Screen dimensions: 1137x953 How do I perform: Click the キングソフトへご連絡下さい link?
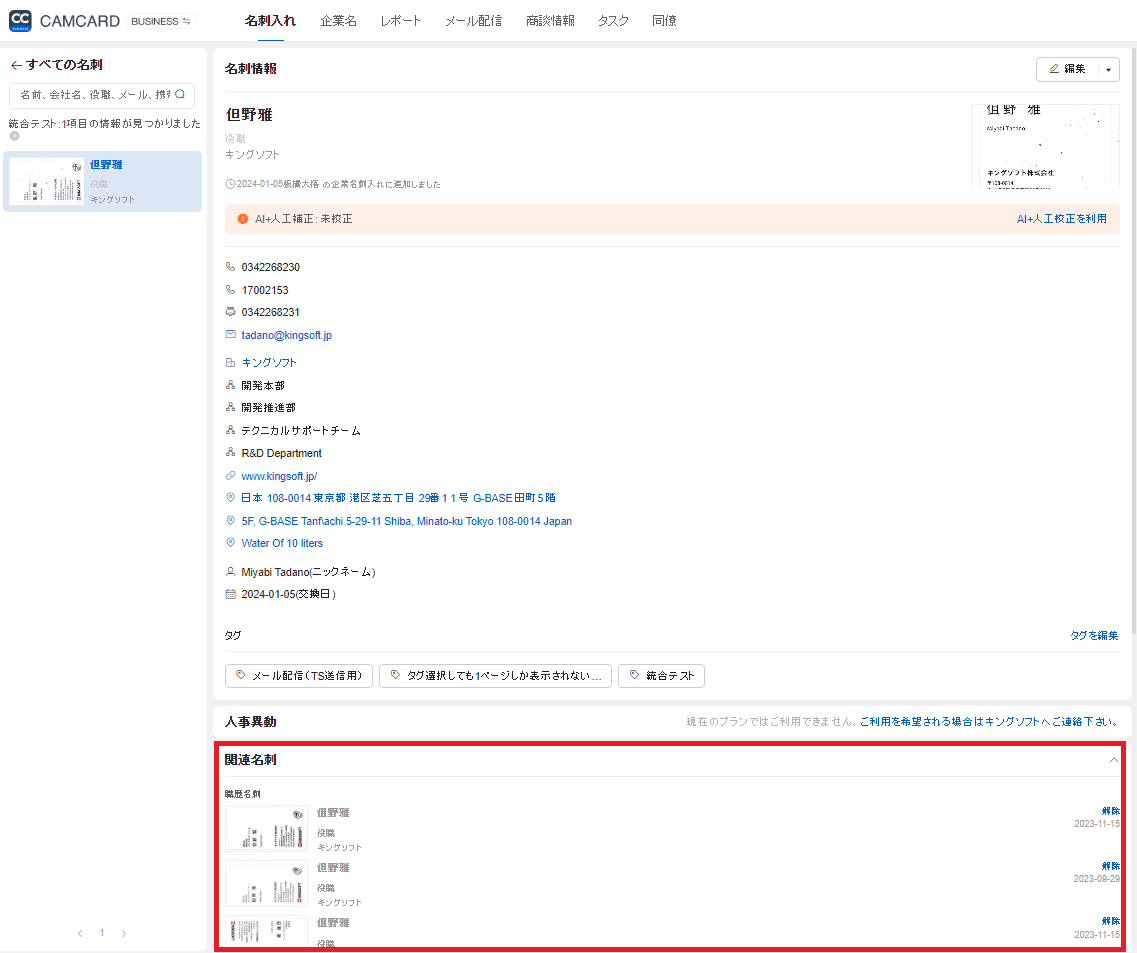tap(989, 722)
